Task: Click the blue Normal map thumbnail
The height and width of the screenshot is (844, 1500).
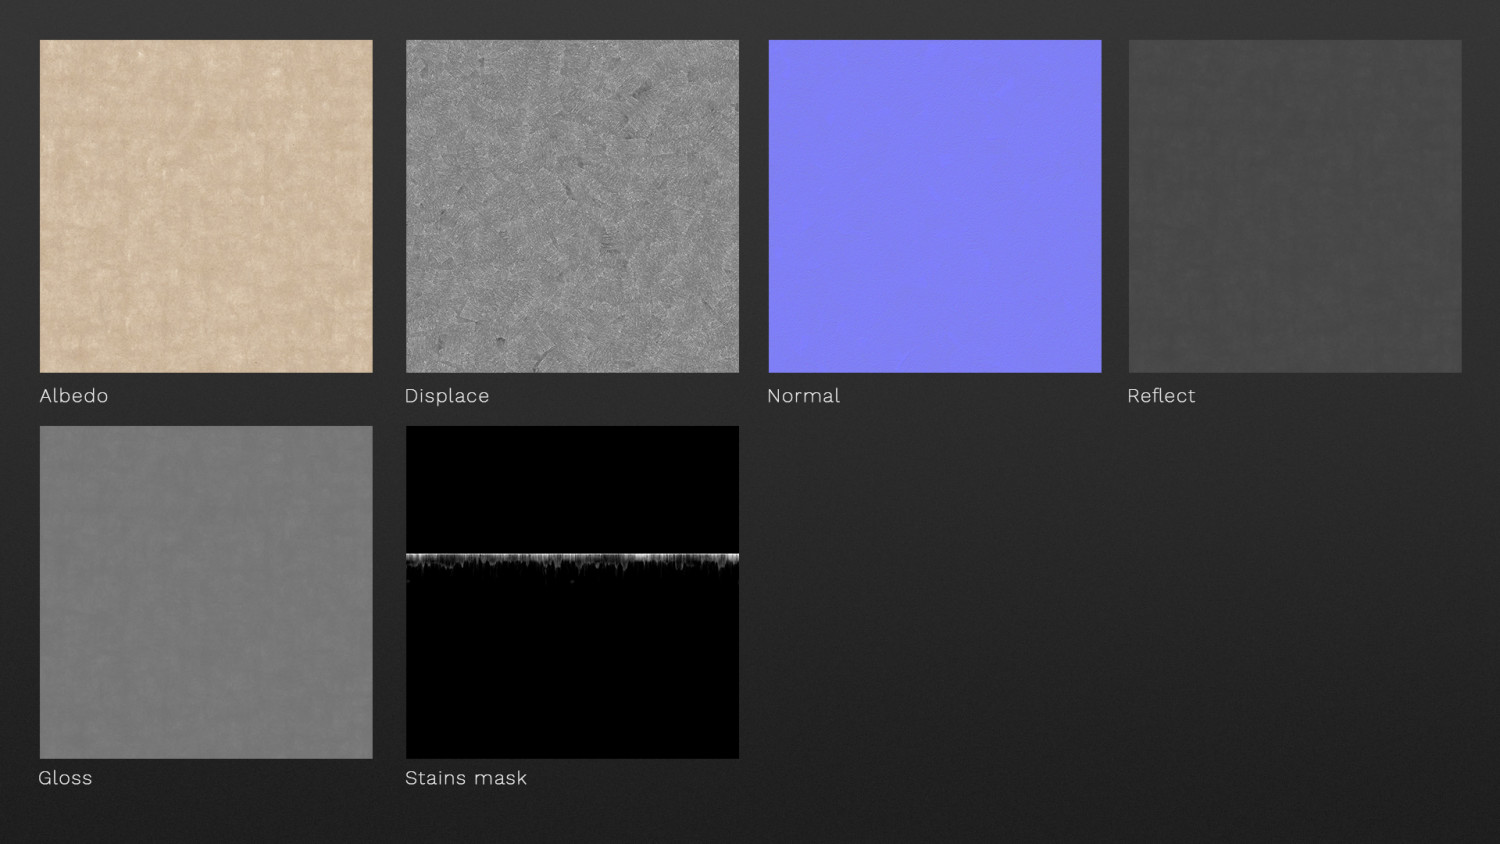Action: point(935,206)
